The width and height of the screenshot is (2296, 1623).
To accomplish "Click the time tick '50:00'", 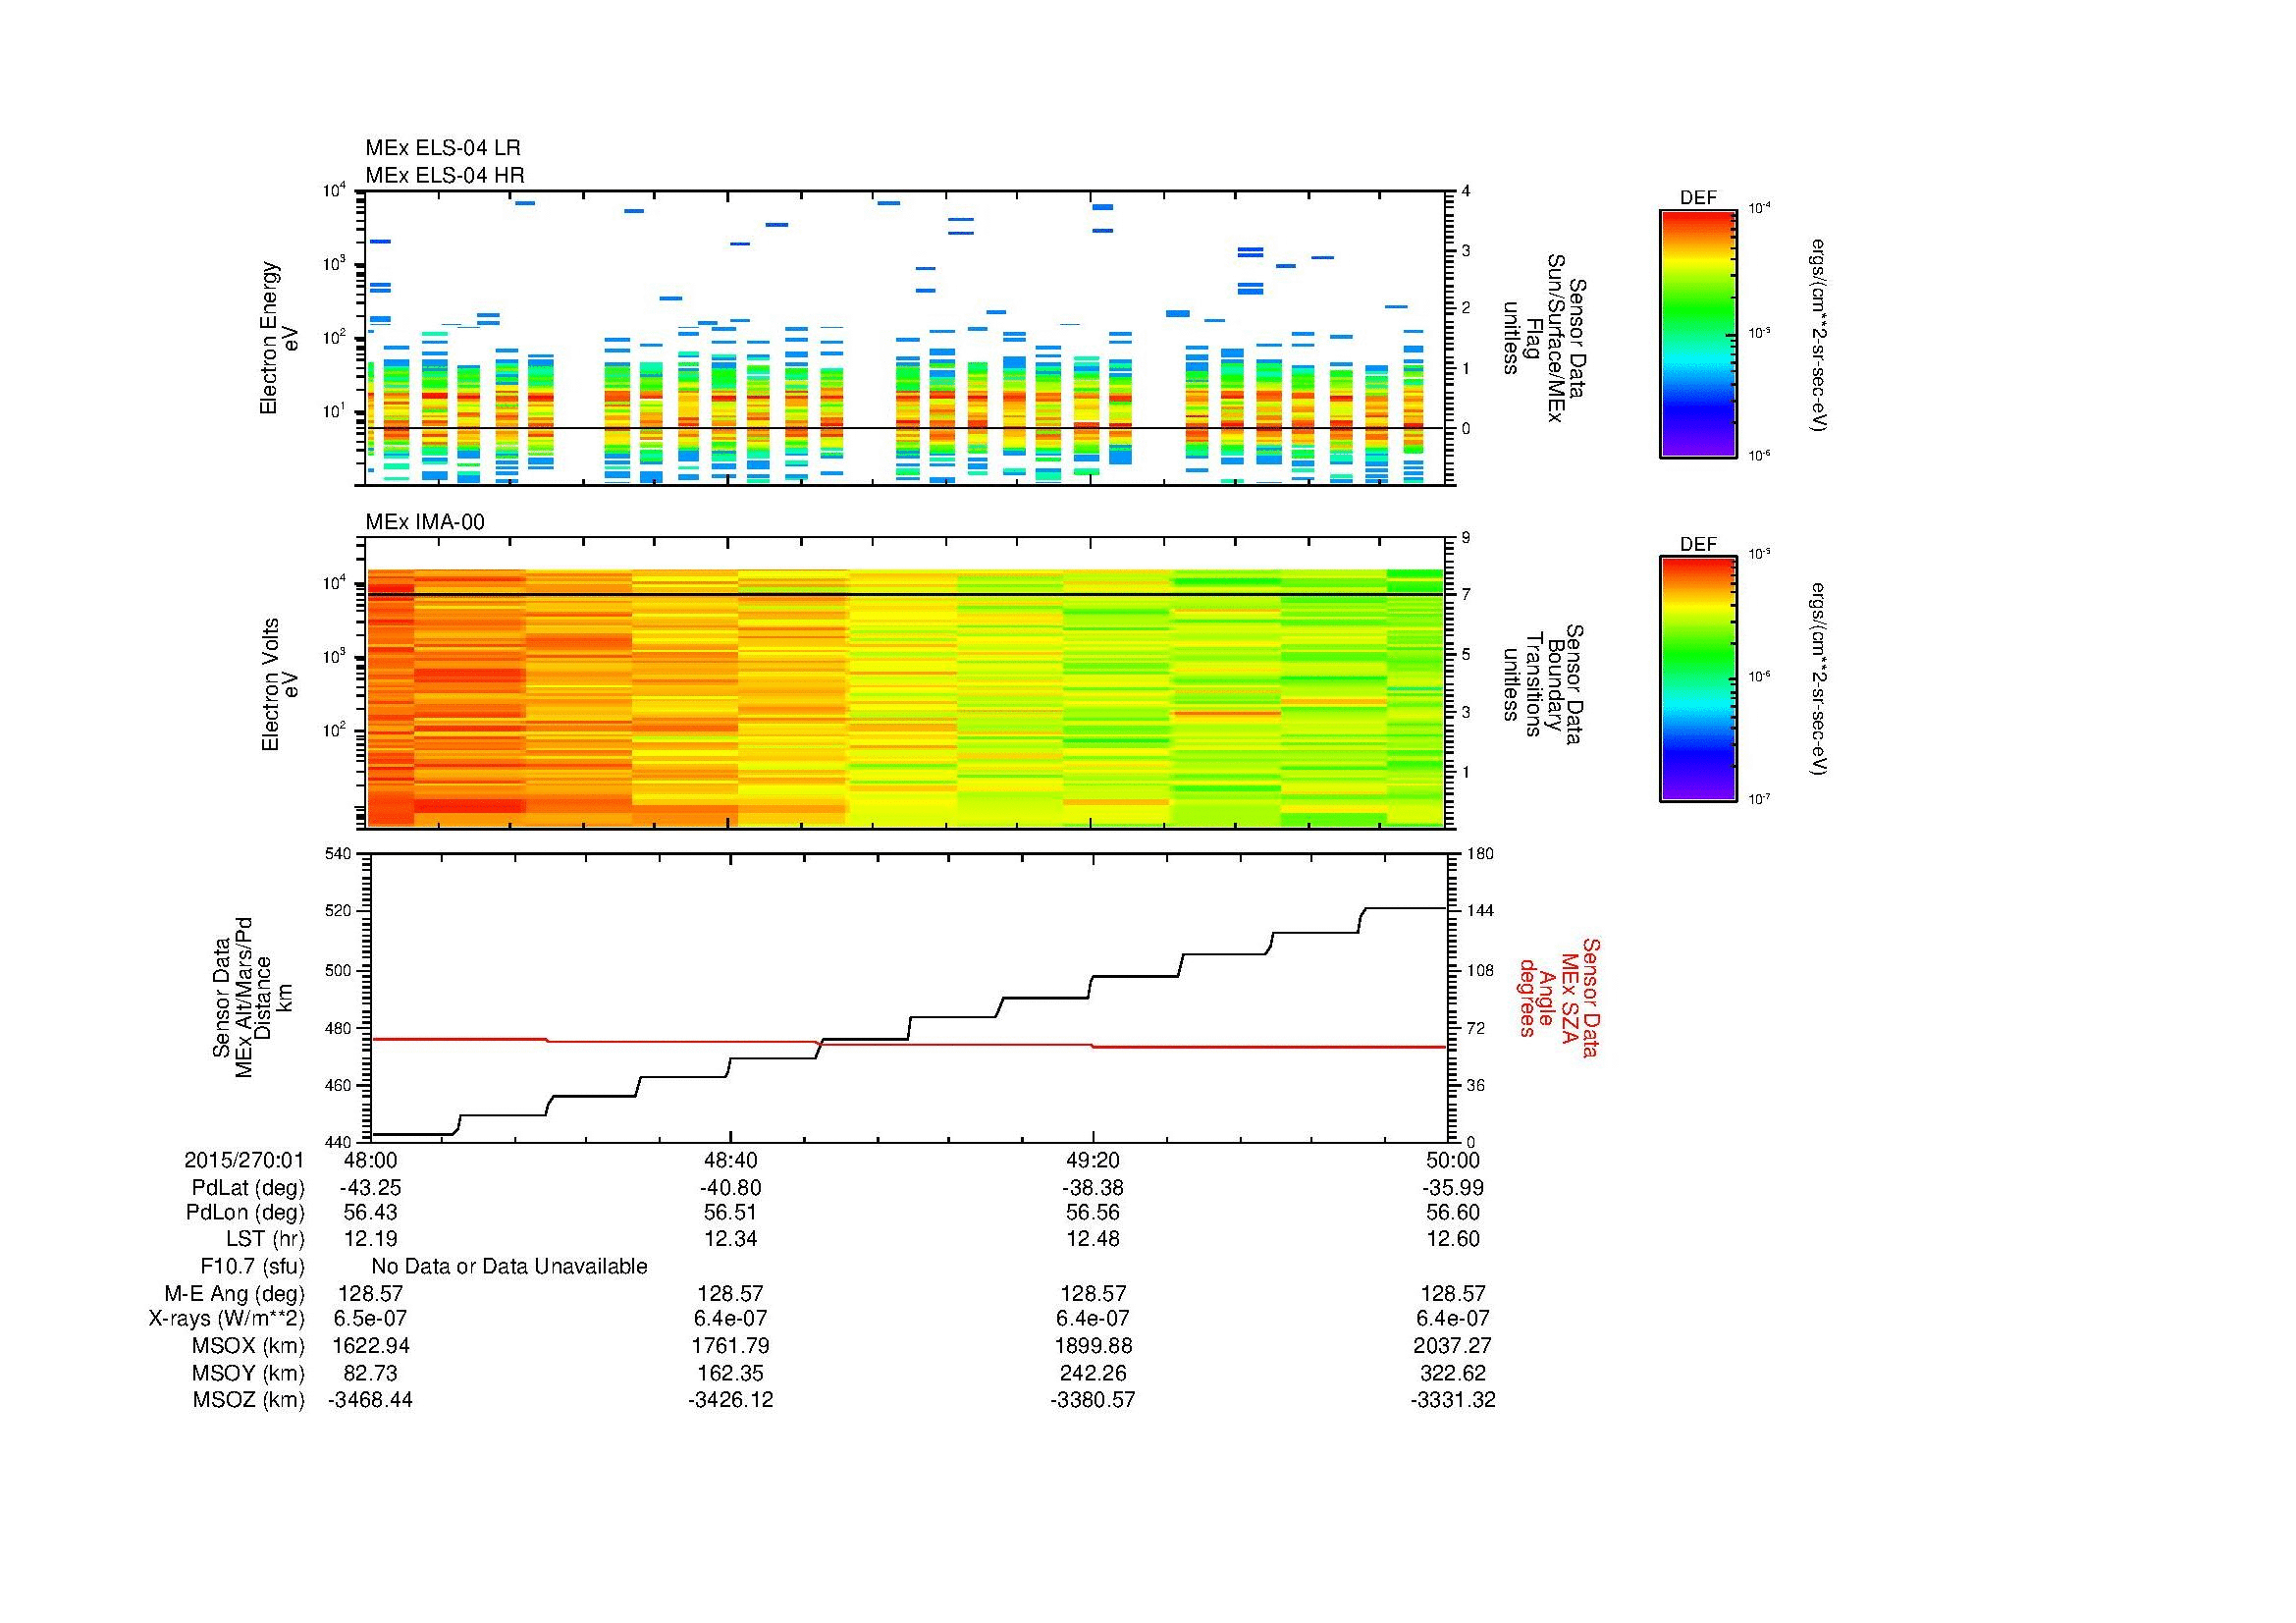I will [1453, 1160].
